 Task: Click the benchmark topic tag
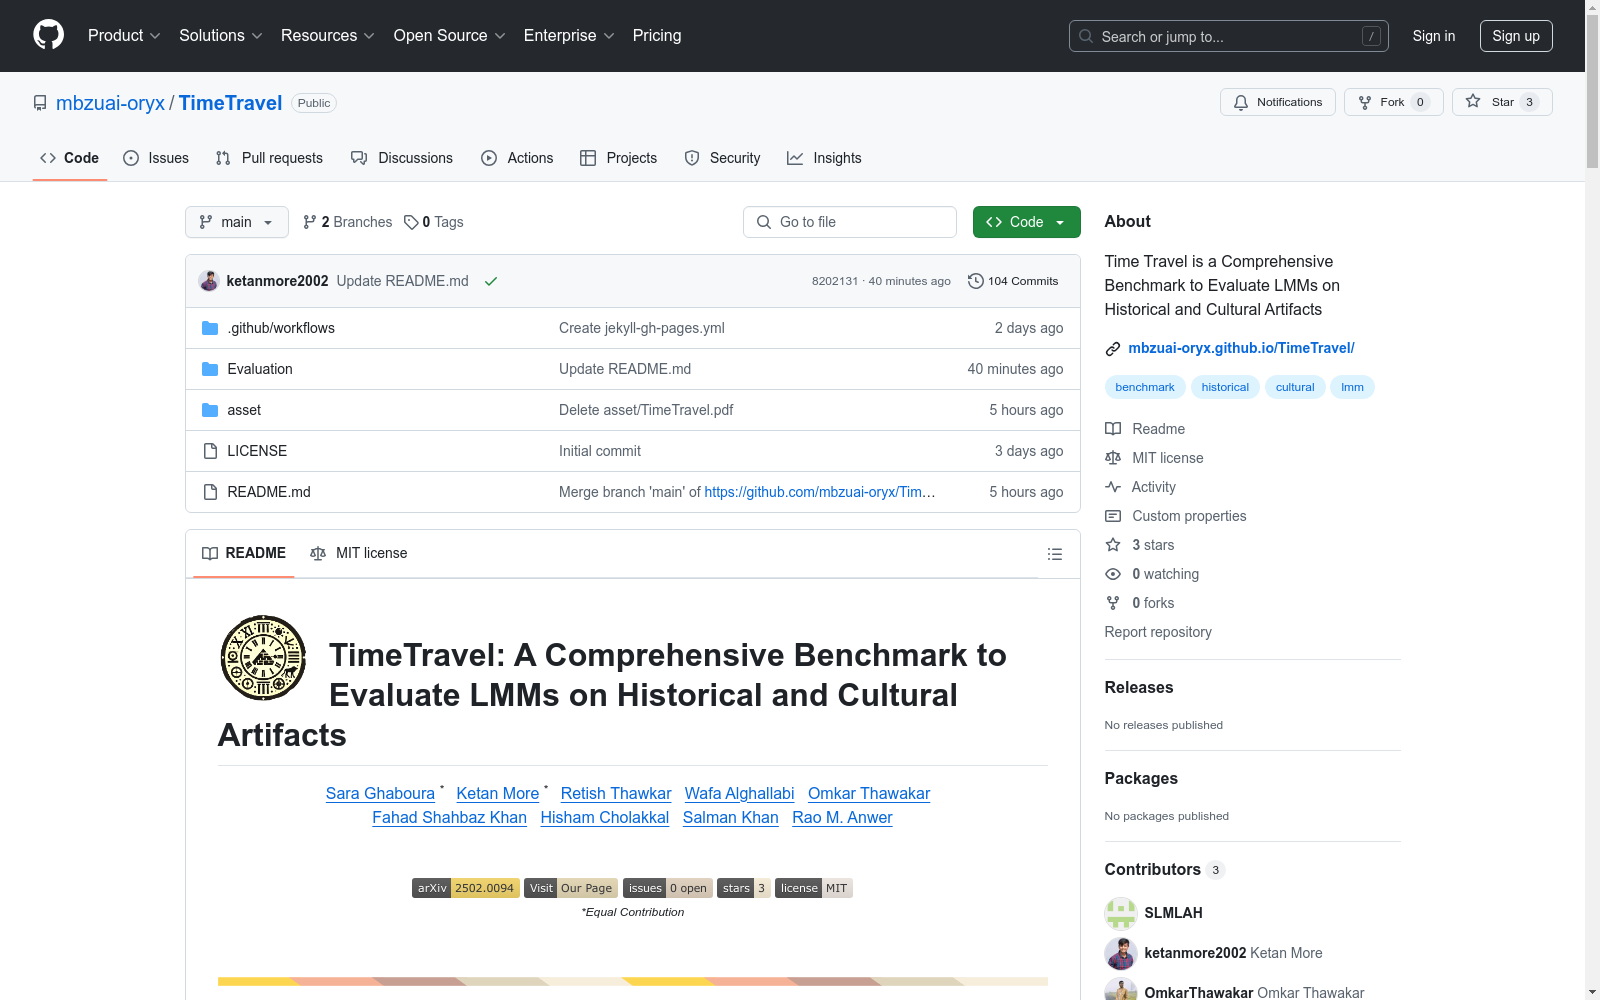(1145, 387)
